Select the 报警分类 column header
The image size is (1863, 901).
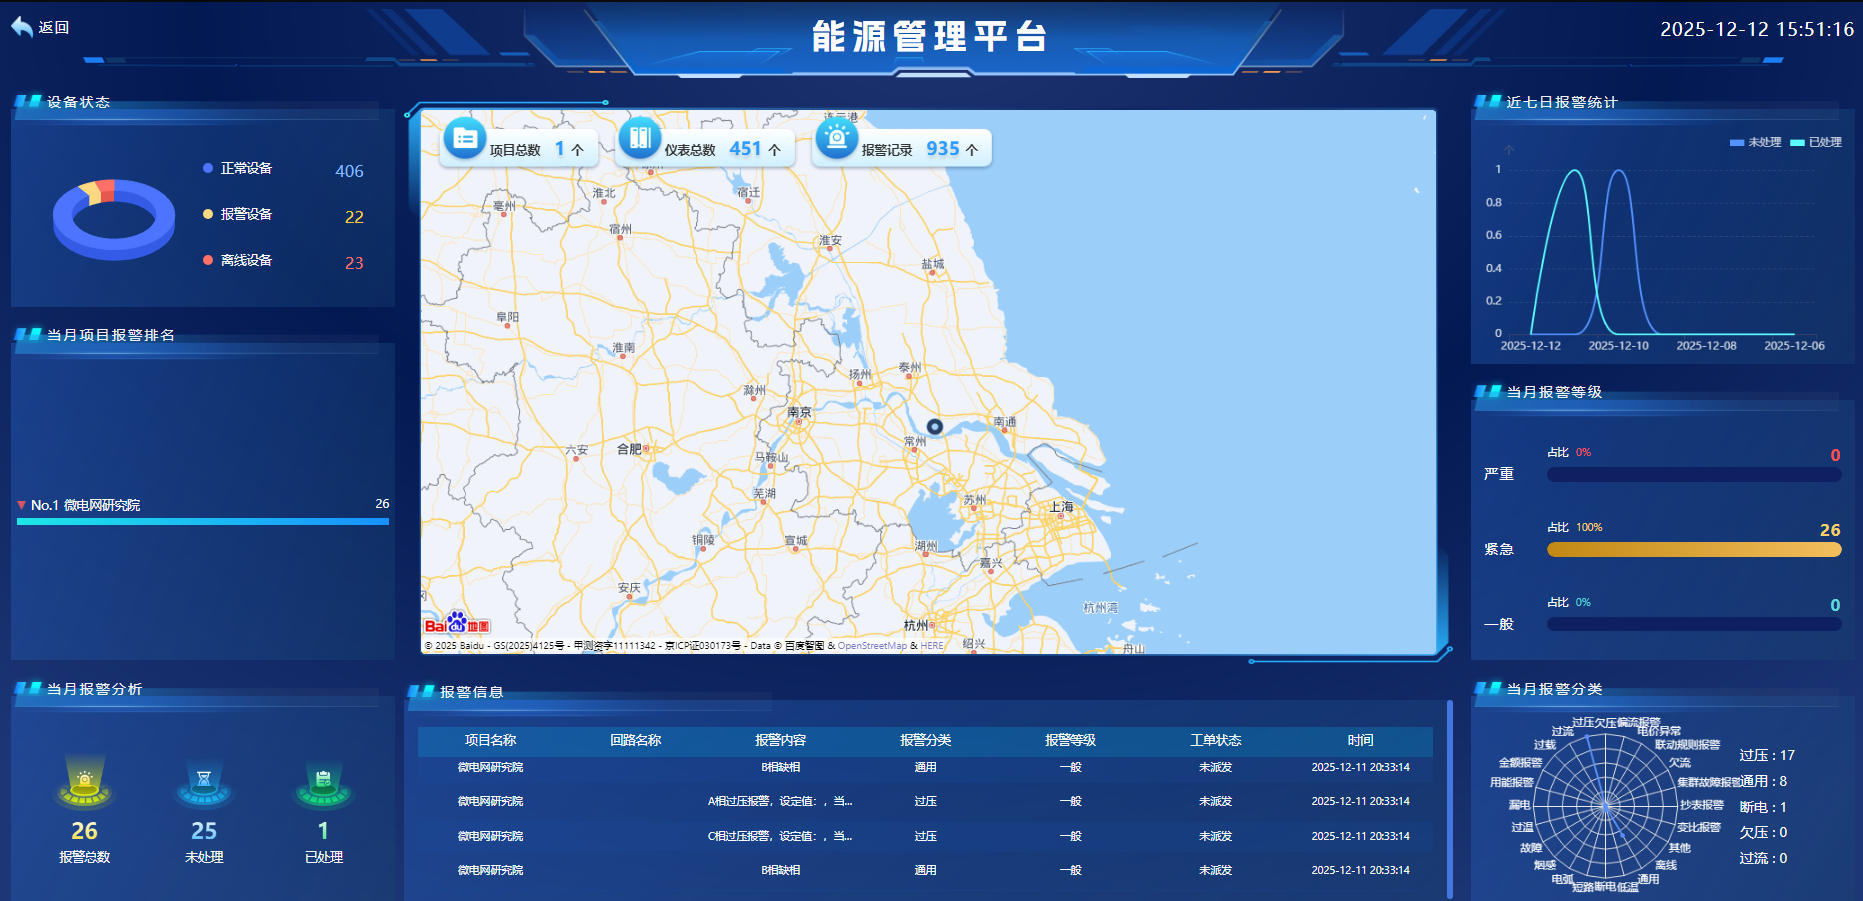(925, 740)
